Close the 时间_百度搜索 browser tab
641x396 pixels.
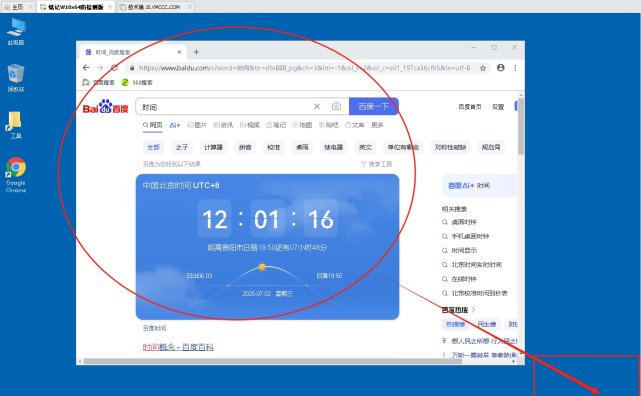point(179,52)
